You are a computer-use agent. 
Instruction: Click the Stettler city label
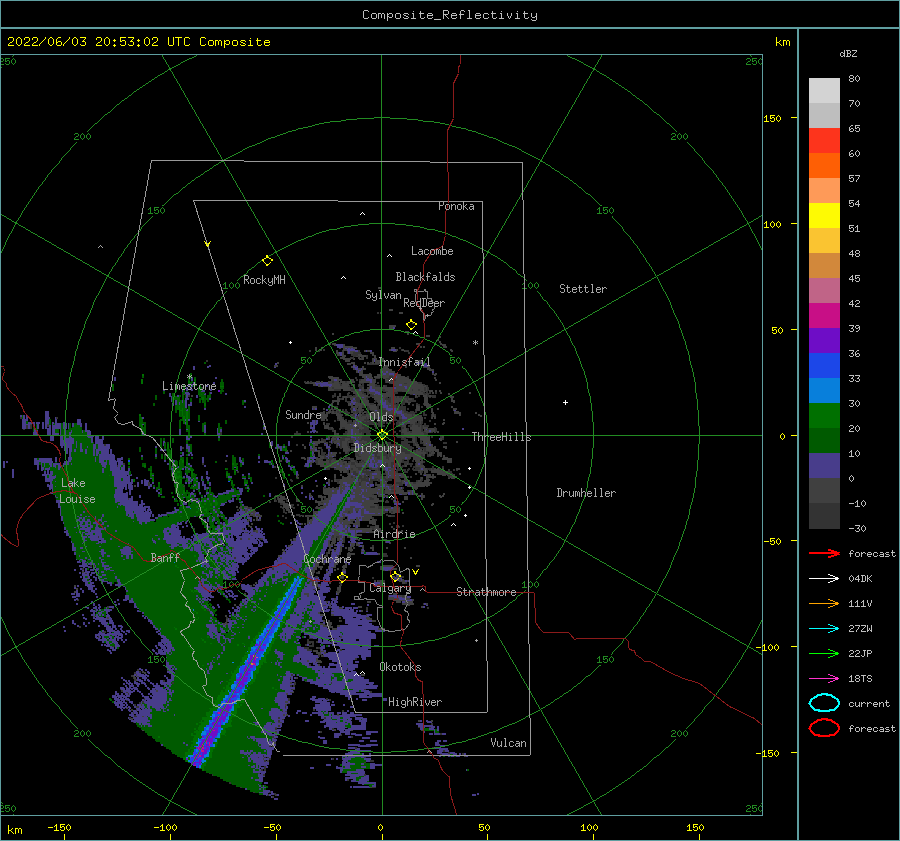(x=583, y=289)
